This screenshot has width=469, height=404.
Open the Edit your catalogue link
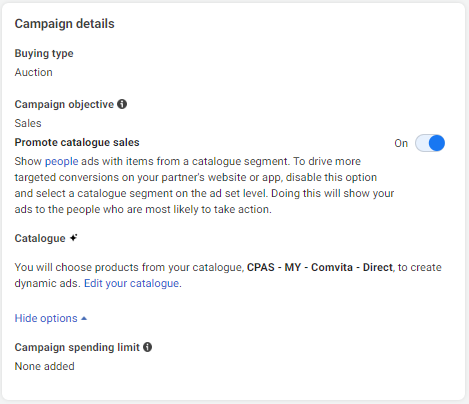(132, 283)
